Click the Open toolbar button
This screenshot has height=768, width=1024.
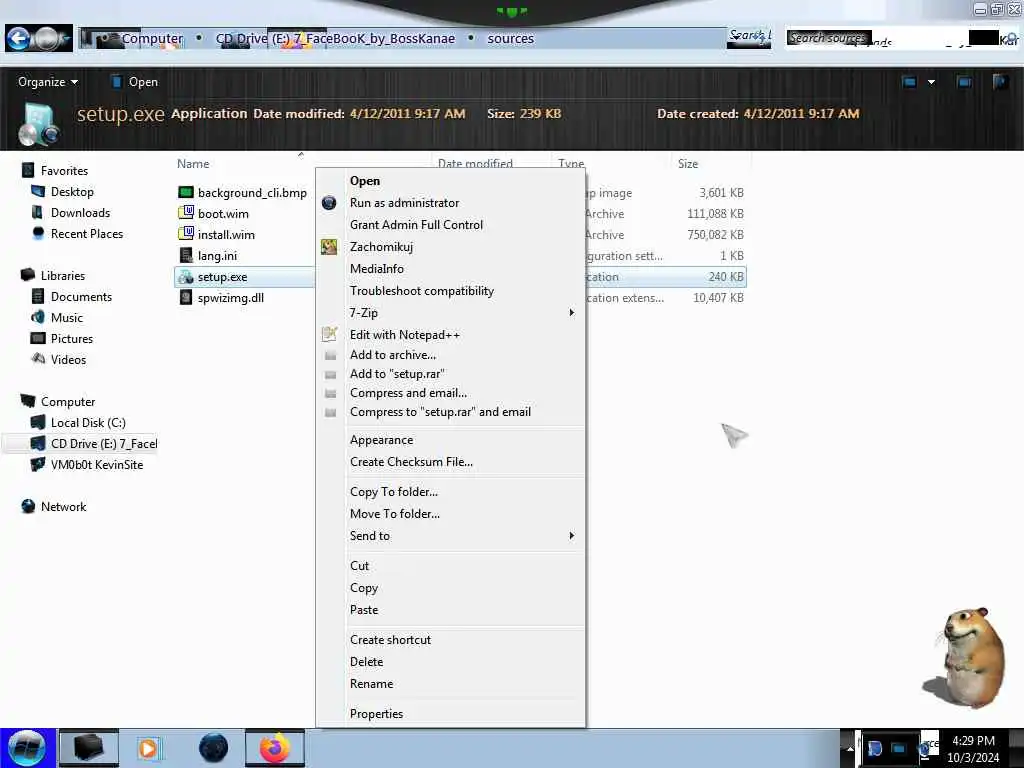(134, 82)
